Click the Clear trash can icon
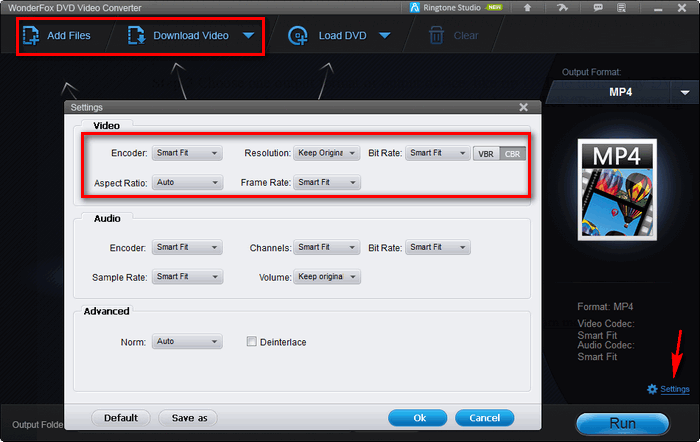The height and width of the screenshot is (442, 700). pyautogui.click(x=436, y=35)
